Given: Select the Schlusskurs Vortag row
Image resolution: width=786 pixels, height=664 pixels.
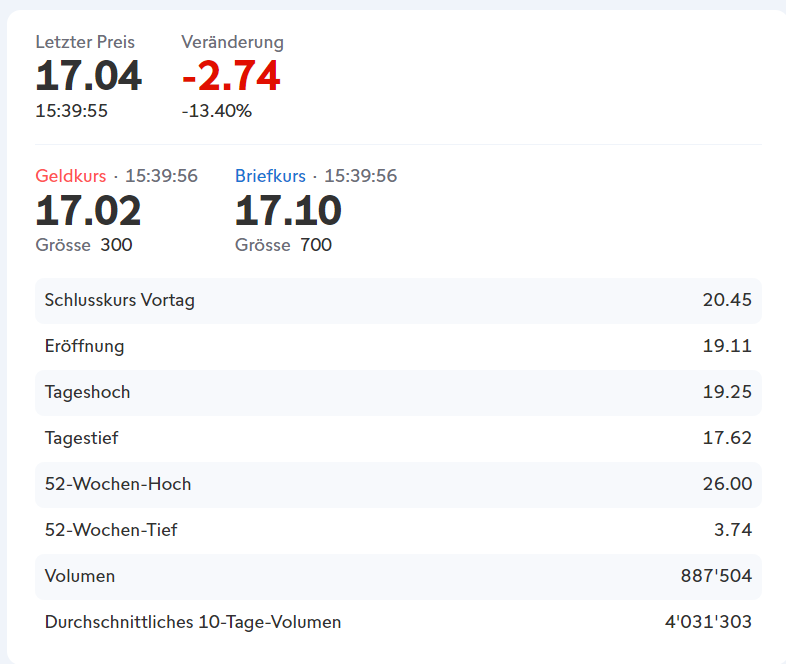Looking at the screenshot, I should pos(398,300).
